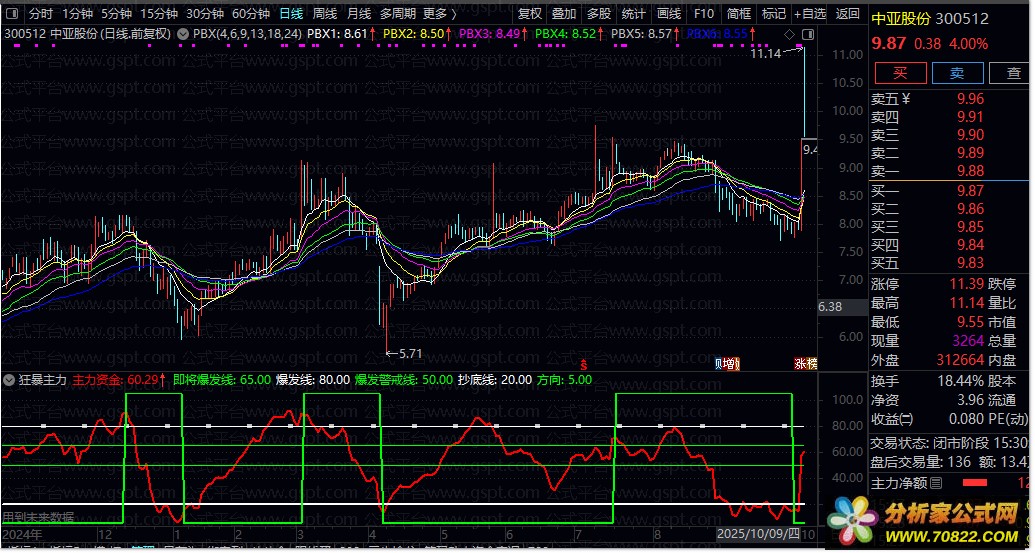The height and width of the screenshot is (553, 1035).
Task: Click the red 买 buy button
Action: point(899,73)
